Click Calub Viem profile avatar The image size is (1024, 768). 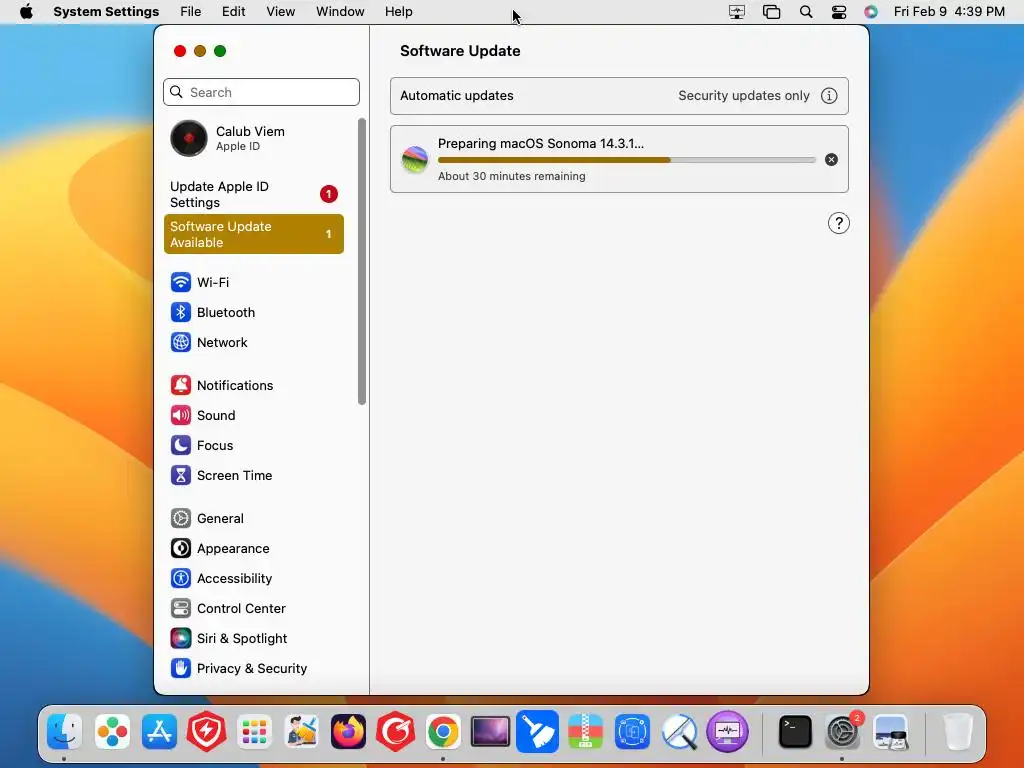pos(189,138)
